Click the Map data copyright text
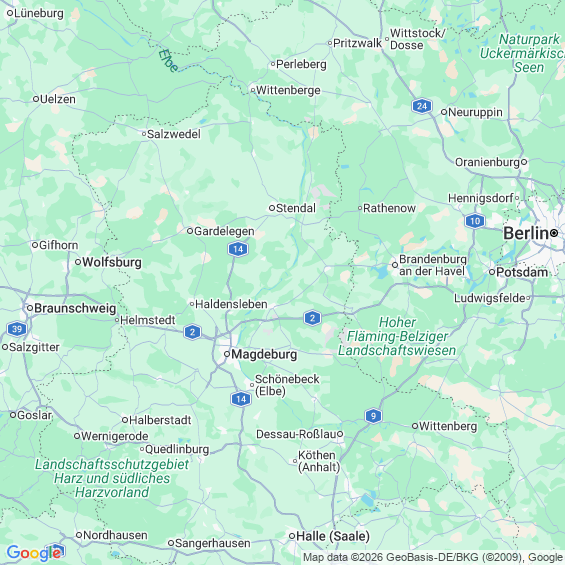 click(x=433, y=558)
